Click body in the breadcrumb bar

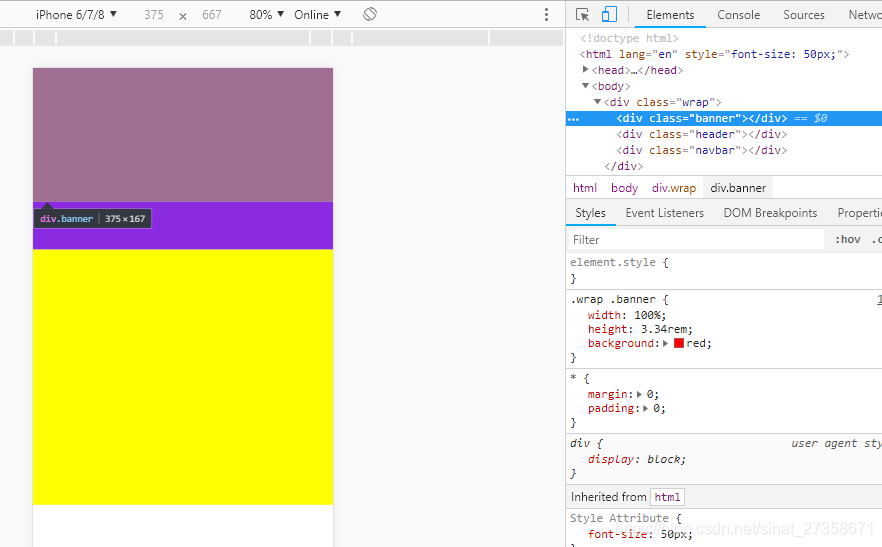(x=624, y=188)
